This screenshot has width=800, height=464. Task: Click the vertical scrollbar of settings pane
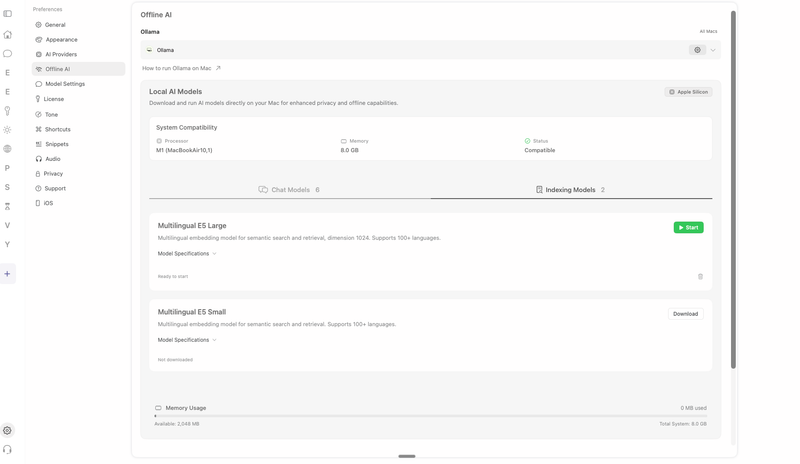point(733,190)
